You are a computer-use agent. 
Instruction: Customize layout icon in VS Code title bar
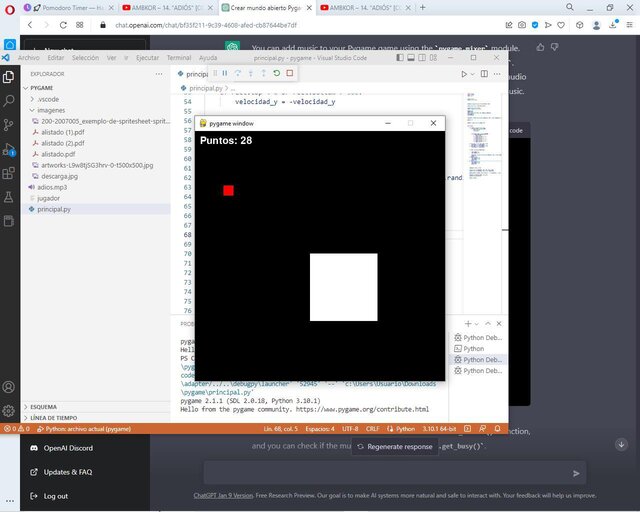pos(433,58)
